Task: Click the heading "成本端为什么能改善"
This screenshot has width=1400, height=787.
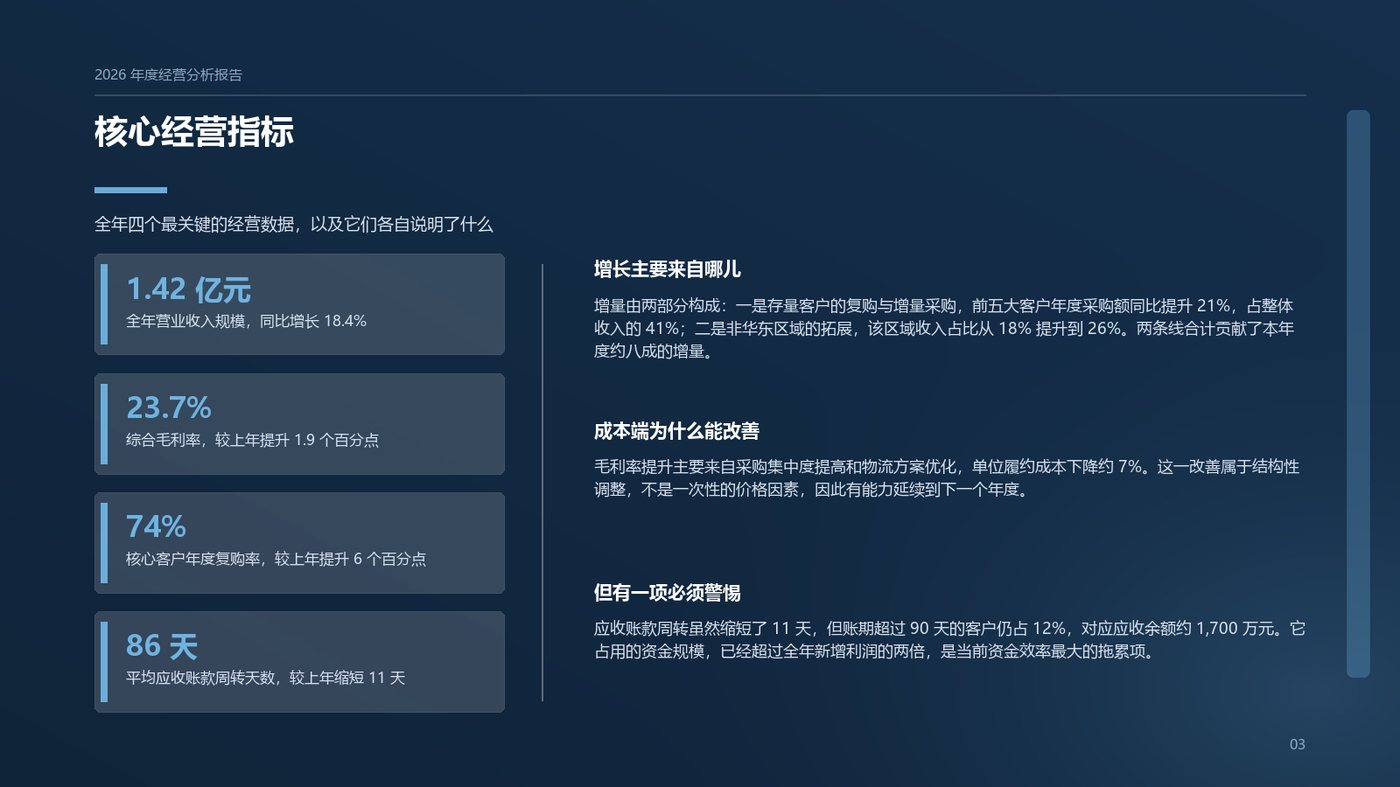Action: point(677,431)
